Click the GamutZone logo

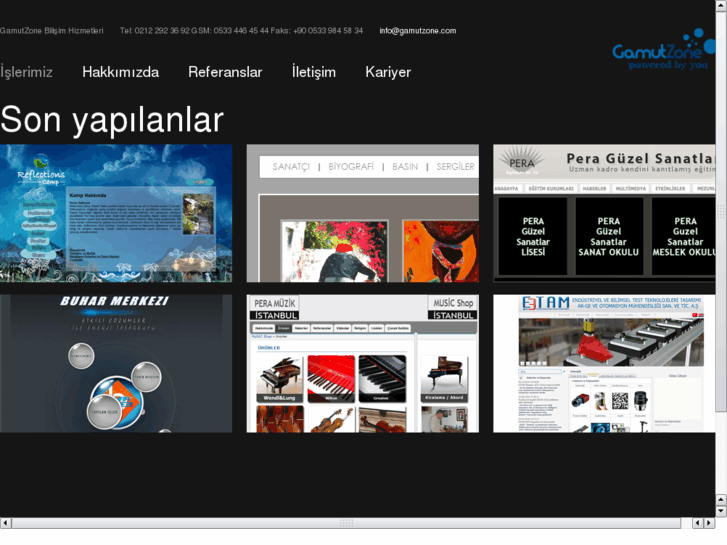[664, 49]
